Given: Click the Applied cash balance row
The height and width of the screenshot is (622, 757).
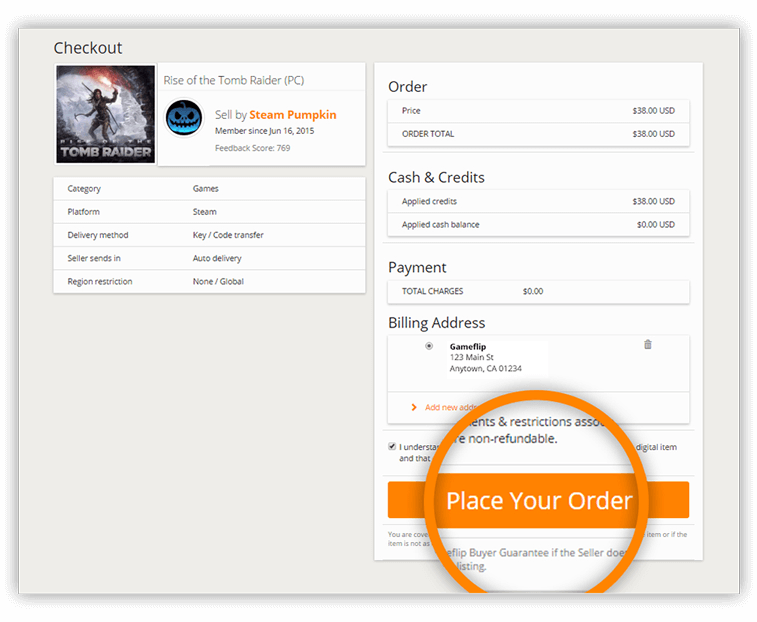Looking at the screenshot, I should [x=538, y=225].
